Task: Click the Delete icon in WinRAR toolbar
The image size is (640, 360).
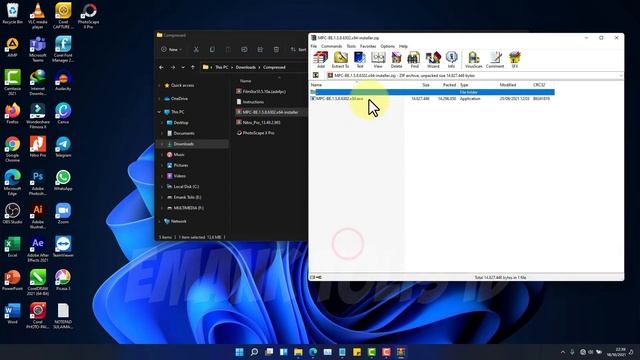Action: 396,60
